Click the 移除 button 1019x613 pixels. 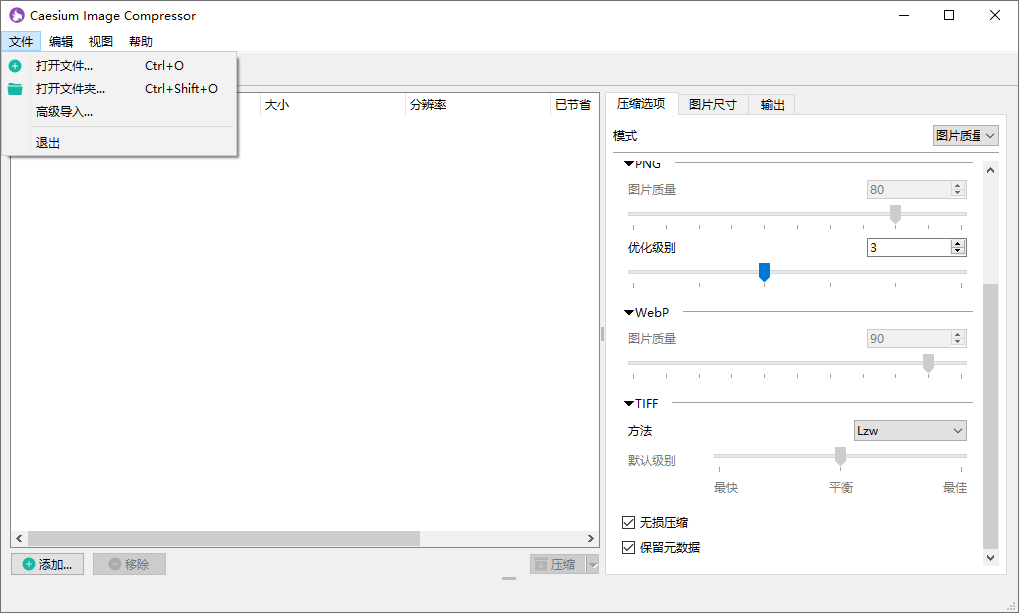129,564
